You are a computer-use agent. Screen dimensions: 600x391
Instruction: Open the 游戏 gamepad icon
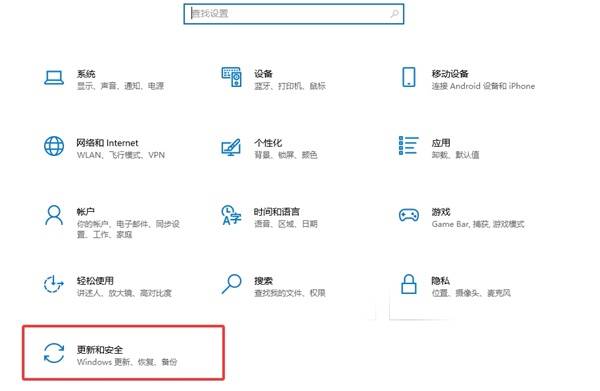click(409, 215)
